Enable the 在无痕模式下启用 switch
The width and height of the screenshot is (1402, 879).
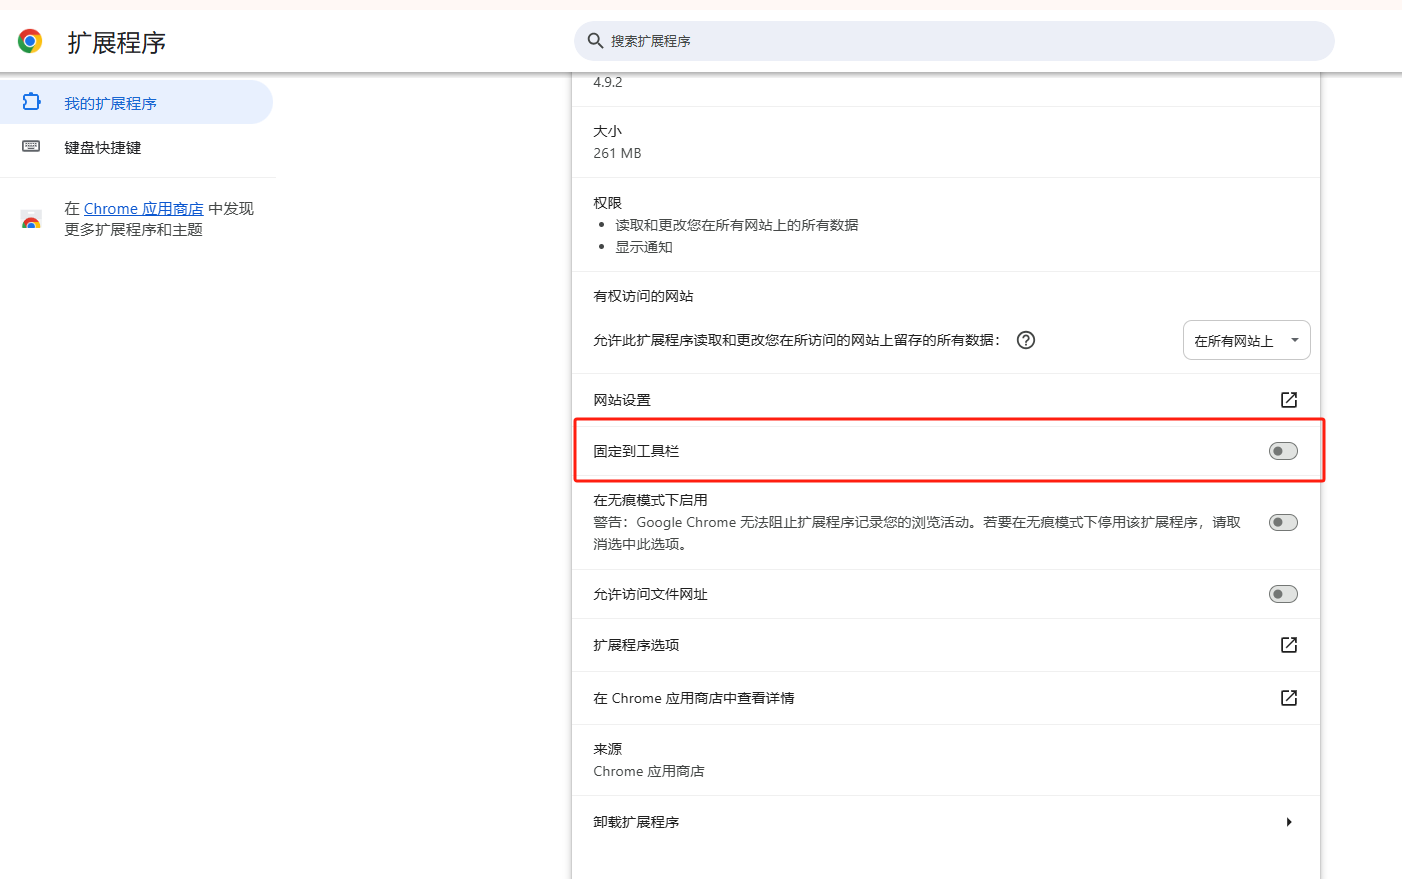(1283, 522)
